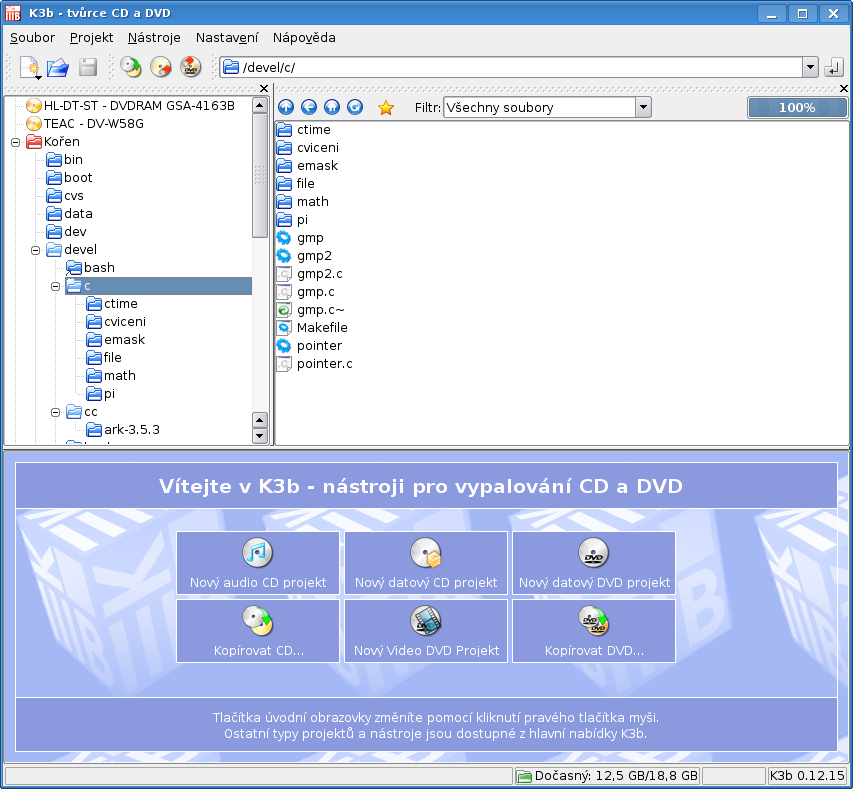Open the Nastavení menu

227,38
